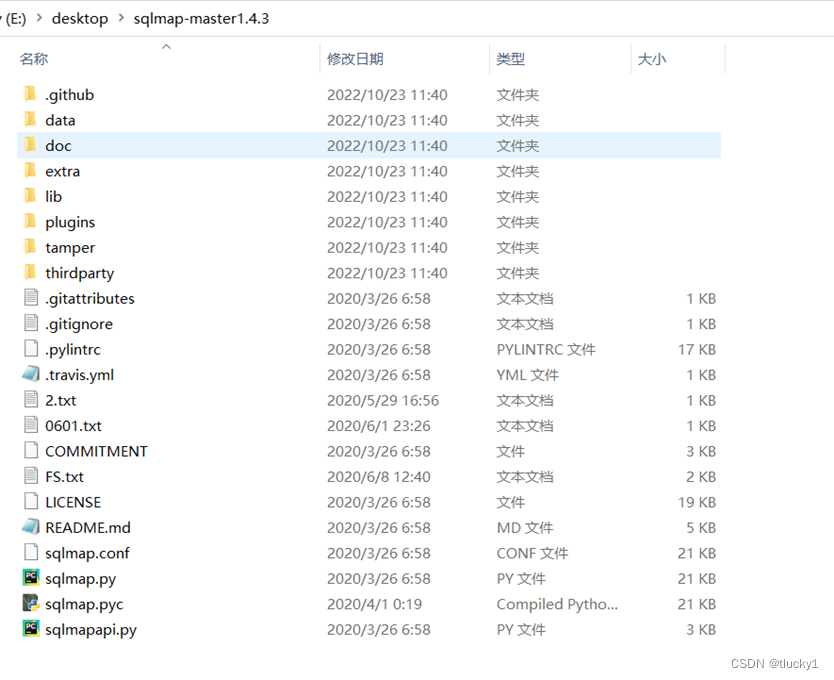Select the doc folder name

(58, 146)
